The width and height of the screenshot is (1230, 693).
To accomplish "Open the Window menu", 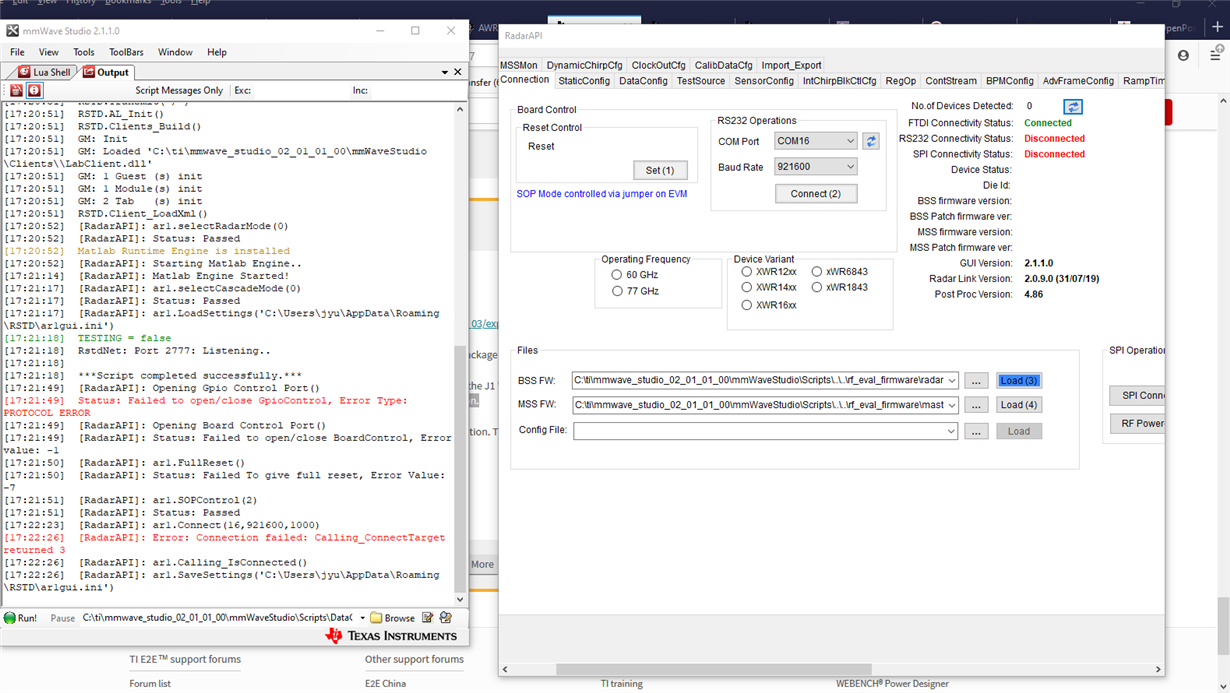I will coord(175,52).
